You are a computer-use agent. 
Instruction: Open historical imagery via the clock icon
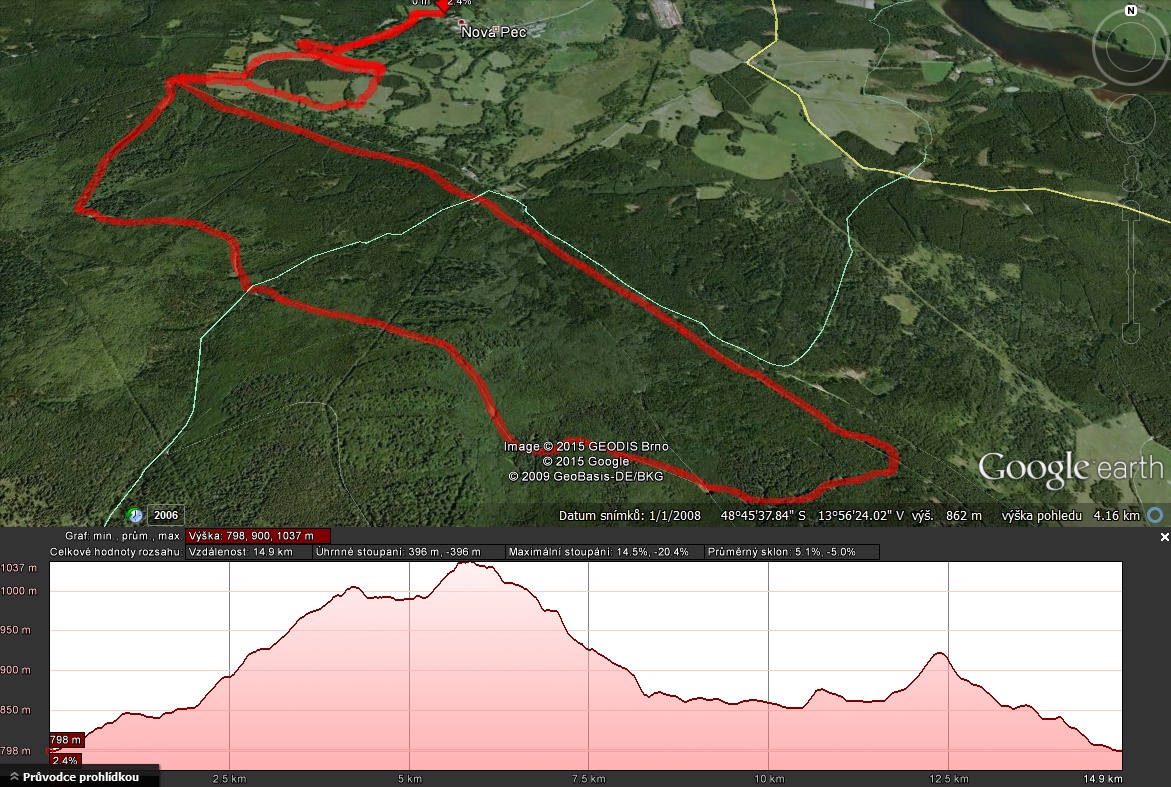click(x=135, y=515)
